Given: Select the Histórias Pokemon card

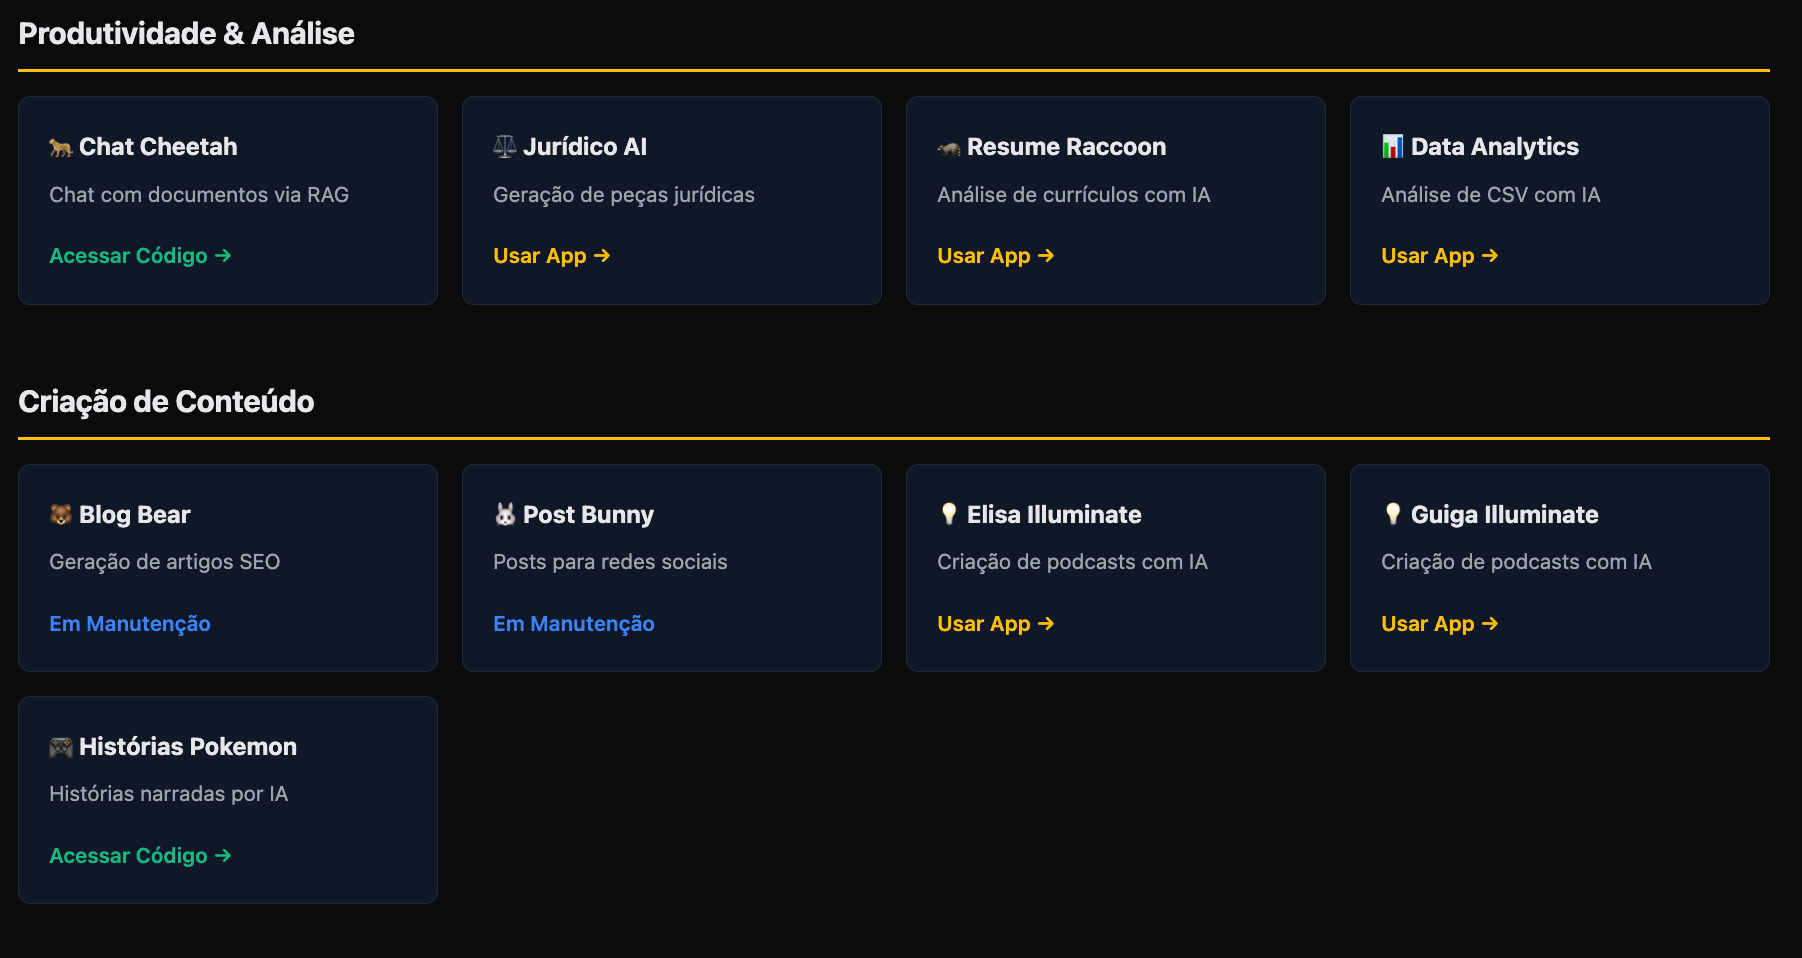Looking at the screenshot, I should point(227,800).
